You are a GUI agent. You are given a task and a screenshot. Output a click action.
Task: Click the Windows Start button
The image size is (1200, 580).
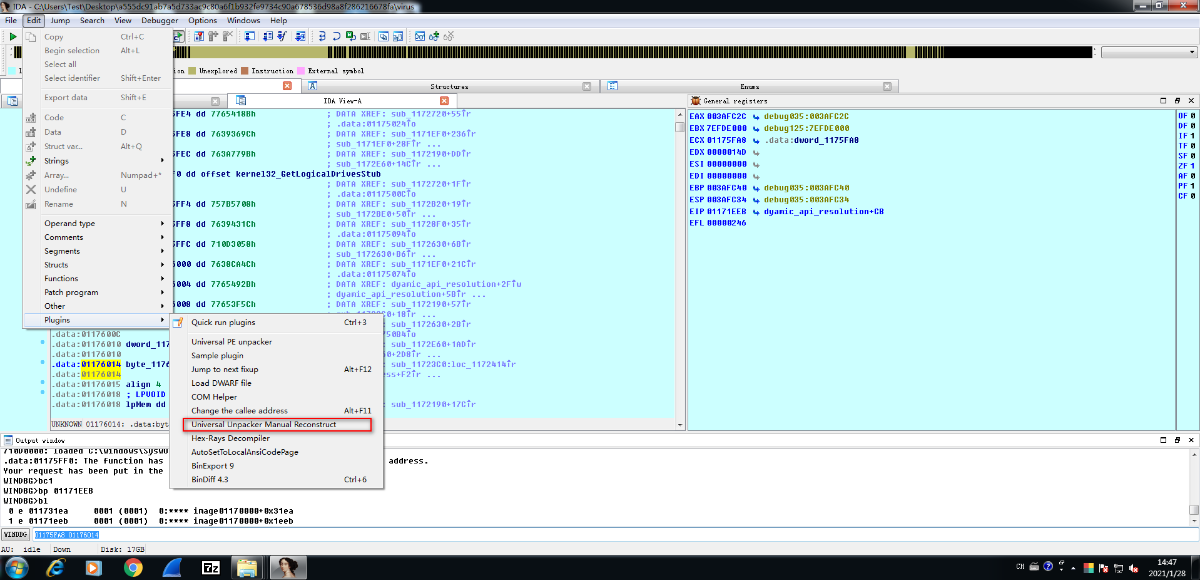17,567
